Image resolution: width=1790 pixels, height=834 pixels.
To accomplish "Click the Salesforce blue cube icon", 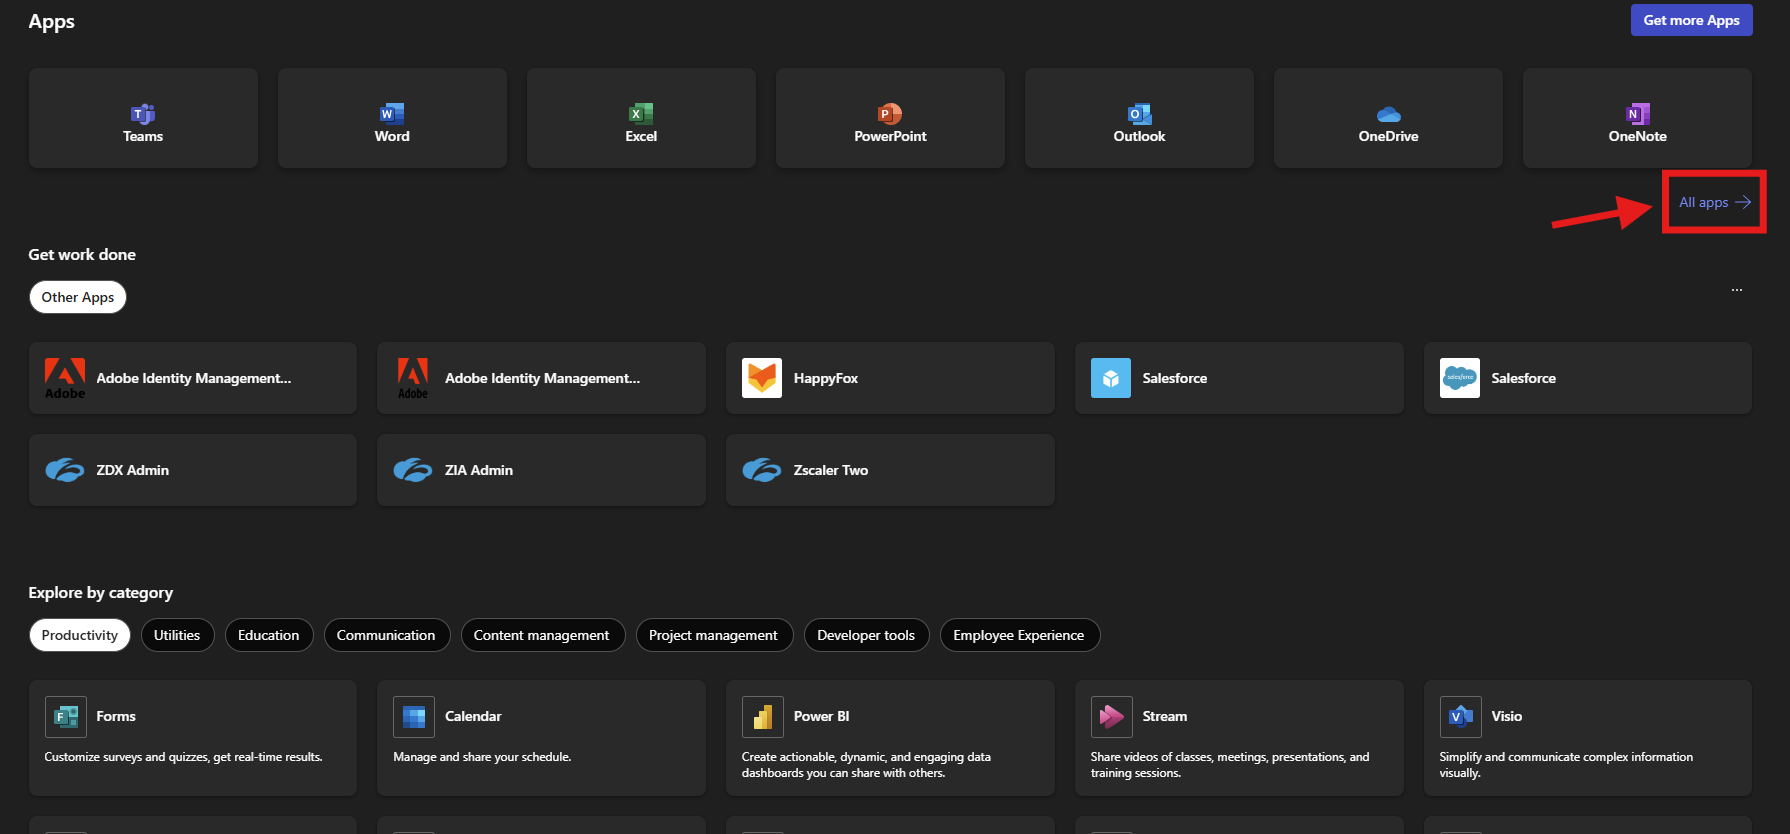I will 1111,378.
